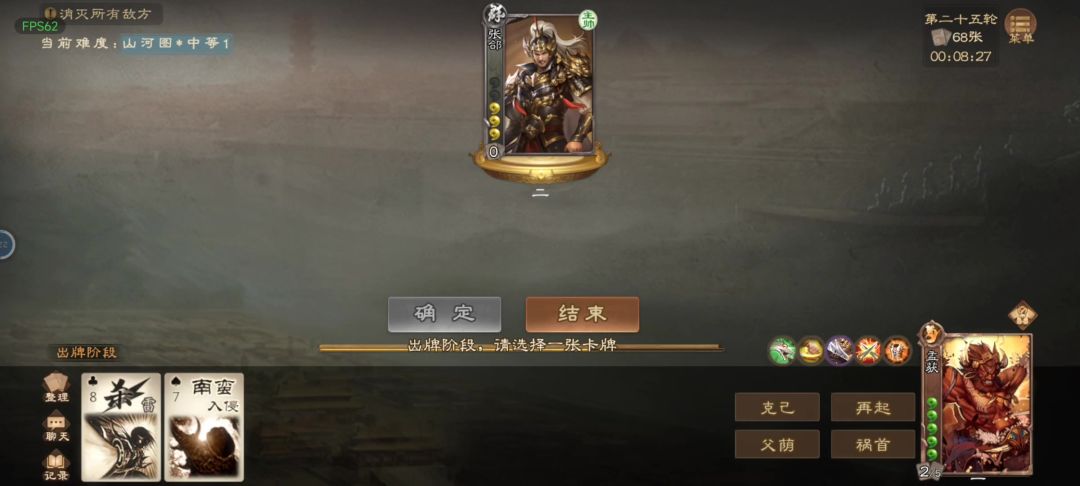The image size is (1080, 486).
Task: Click the purple blade weapon icon
Action: 840,351
